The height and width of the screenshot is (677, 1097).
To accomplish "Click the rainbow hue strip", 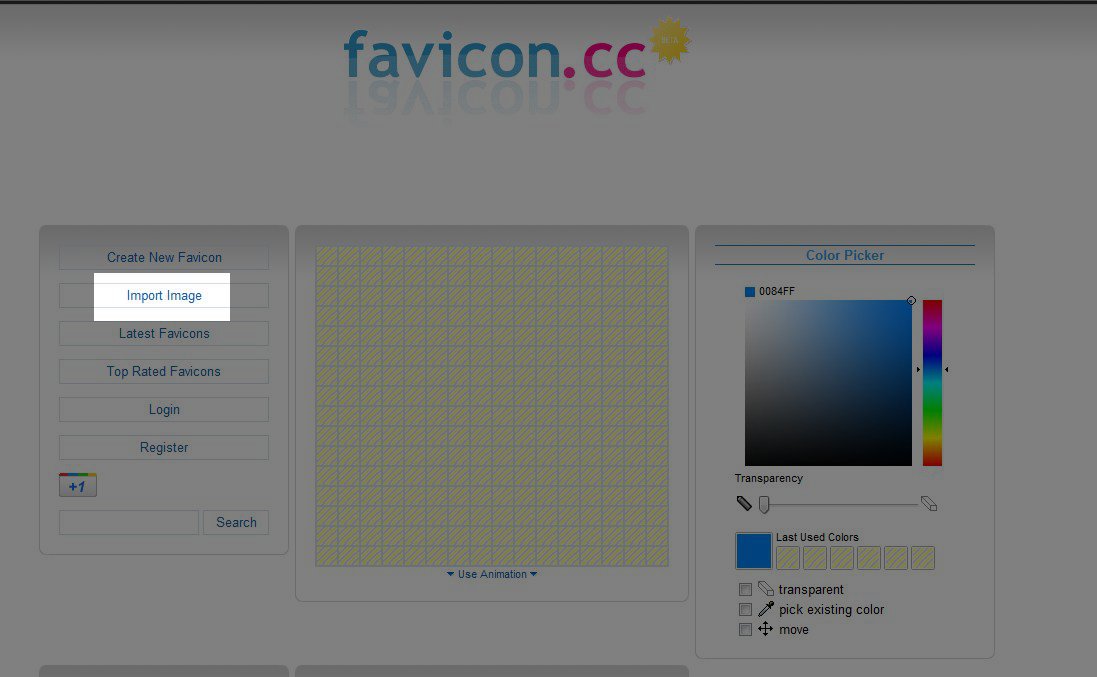I will pos(932,382).
